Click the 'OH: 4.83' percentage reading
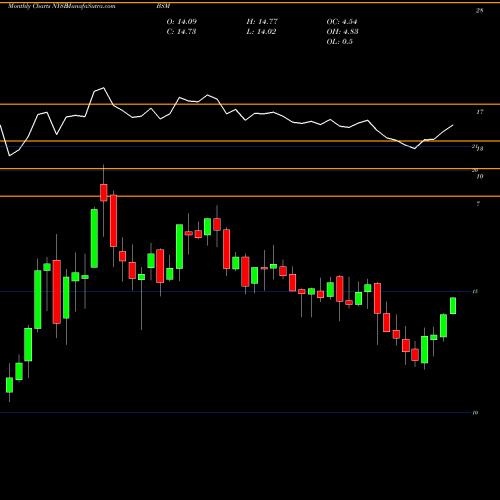 [x=342, y=32]
